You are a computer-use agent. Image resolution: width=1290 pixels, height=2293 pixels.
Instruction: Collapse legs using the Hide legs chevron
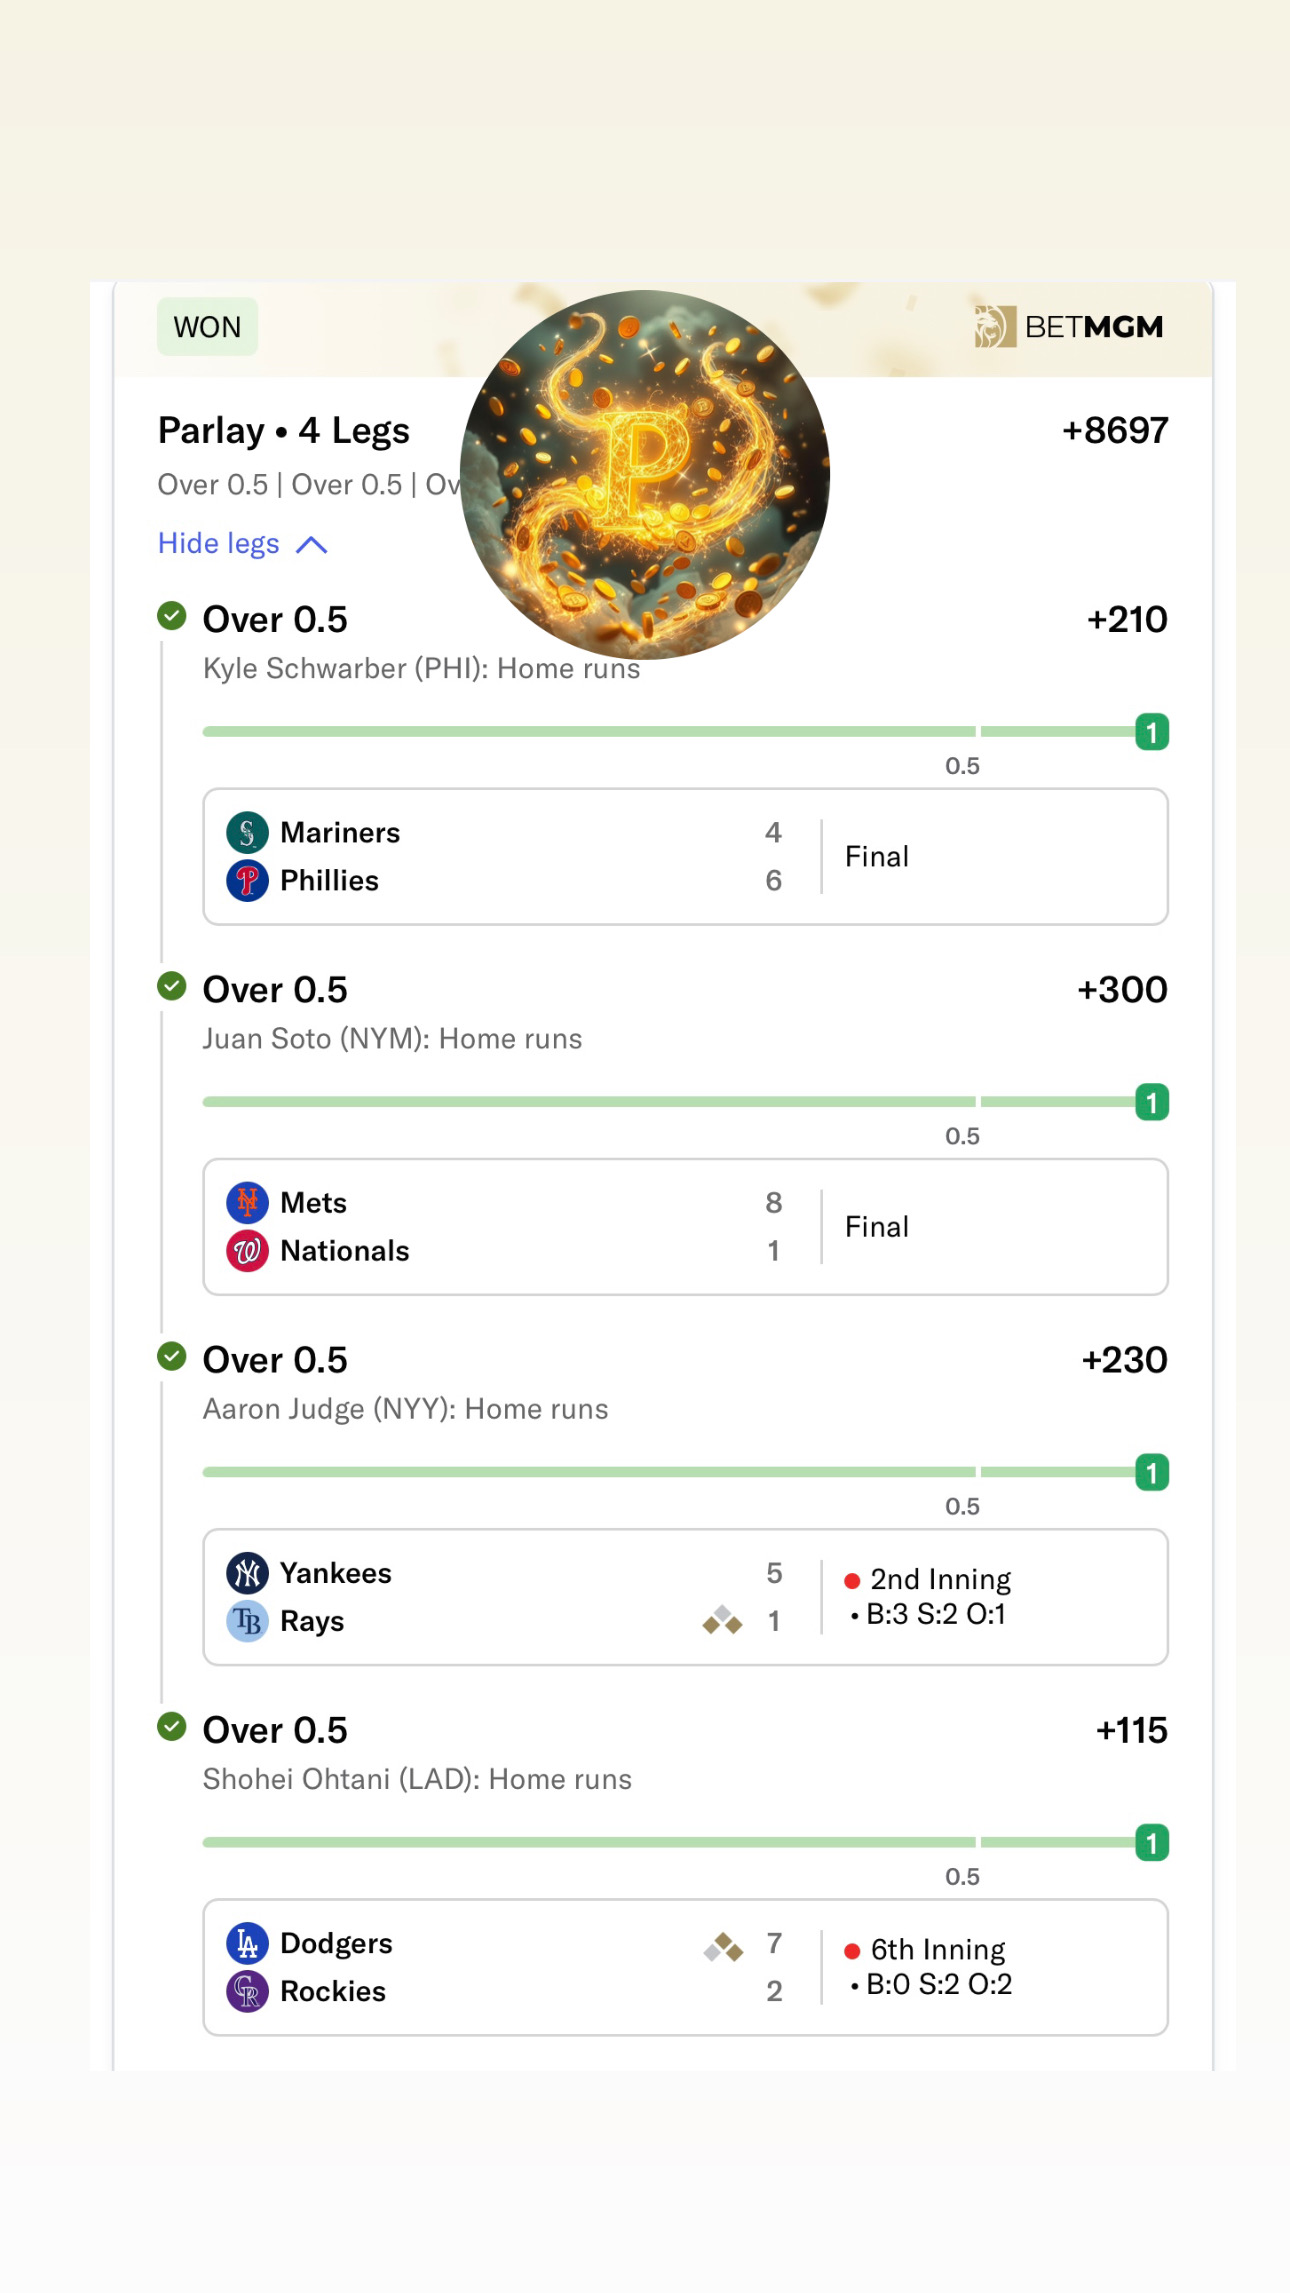[312, 545]
